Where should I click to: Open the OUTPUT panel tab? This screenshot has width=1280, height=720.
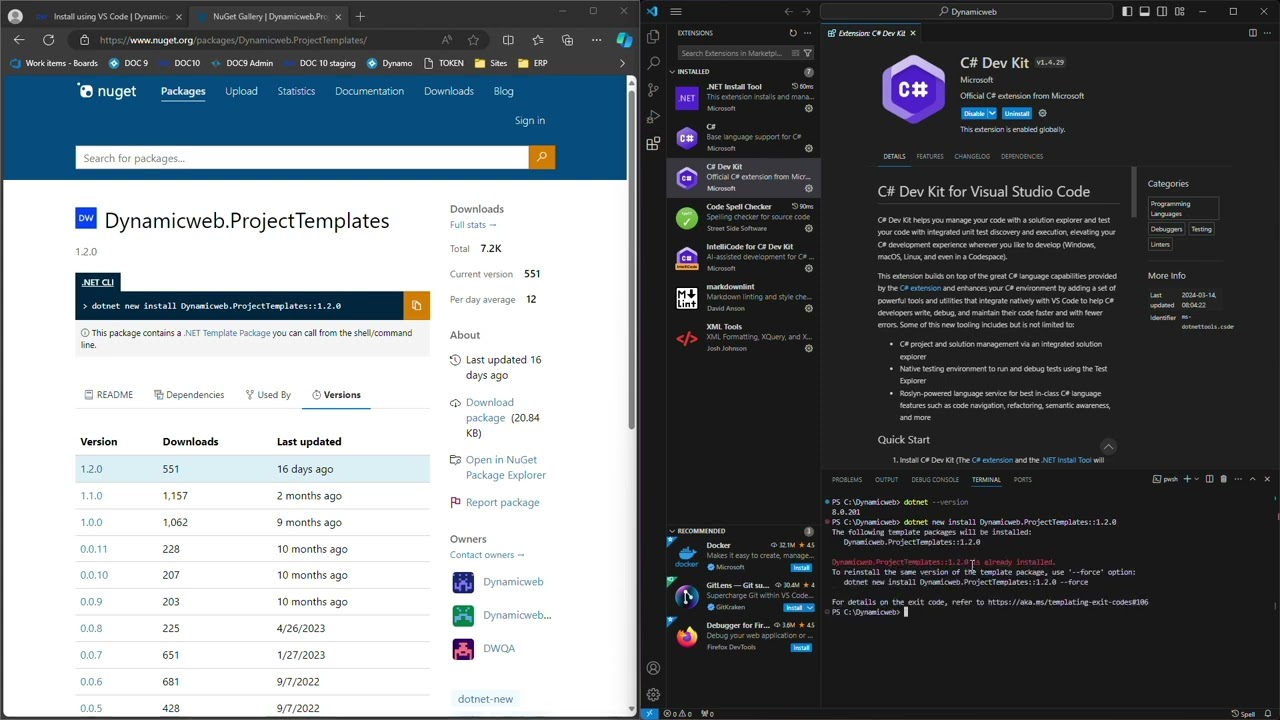[887, 480]
